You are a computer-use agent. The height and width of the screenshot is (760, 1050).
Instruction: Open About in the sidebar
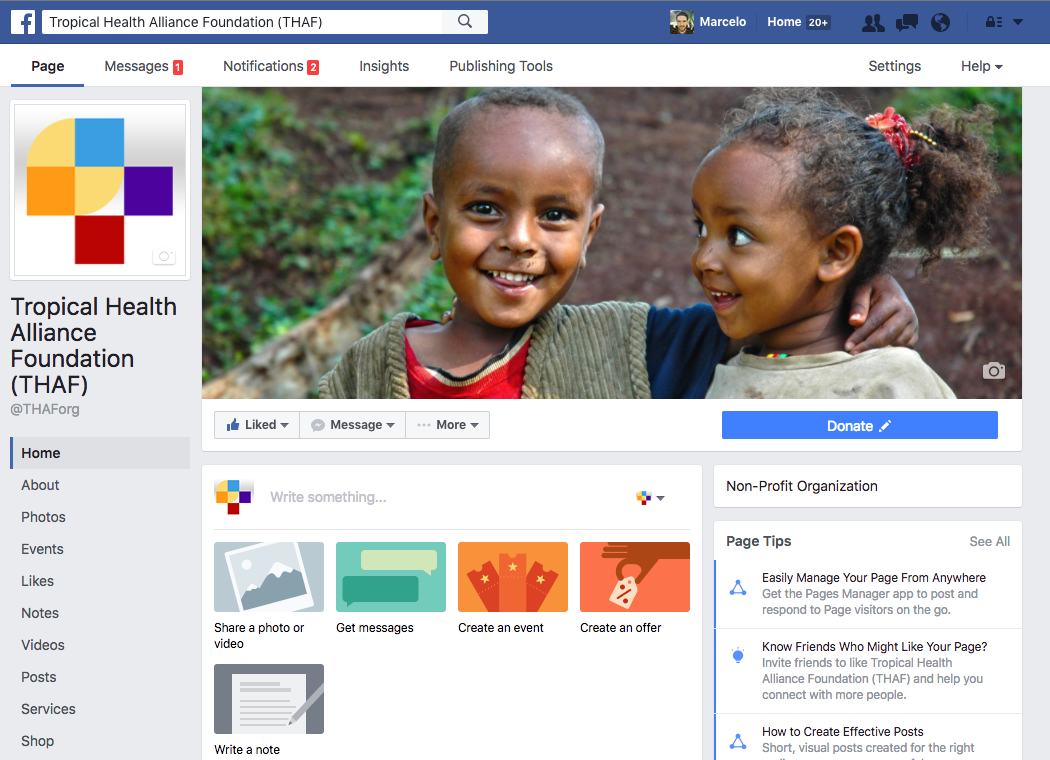tap(40, 485)
